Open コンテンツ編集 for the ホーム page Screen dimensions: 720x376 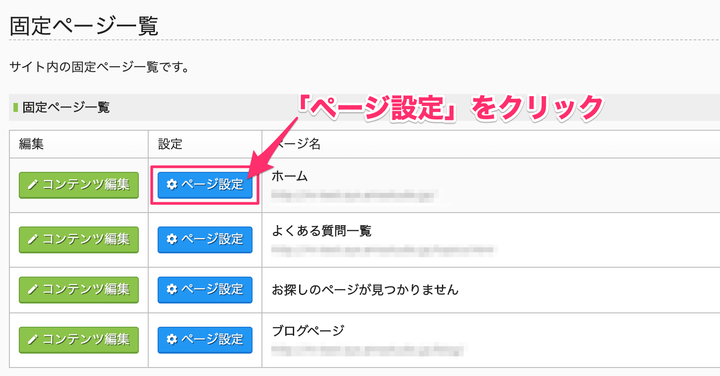(79, 185)
